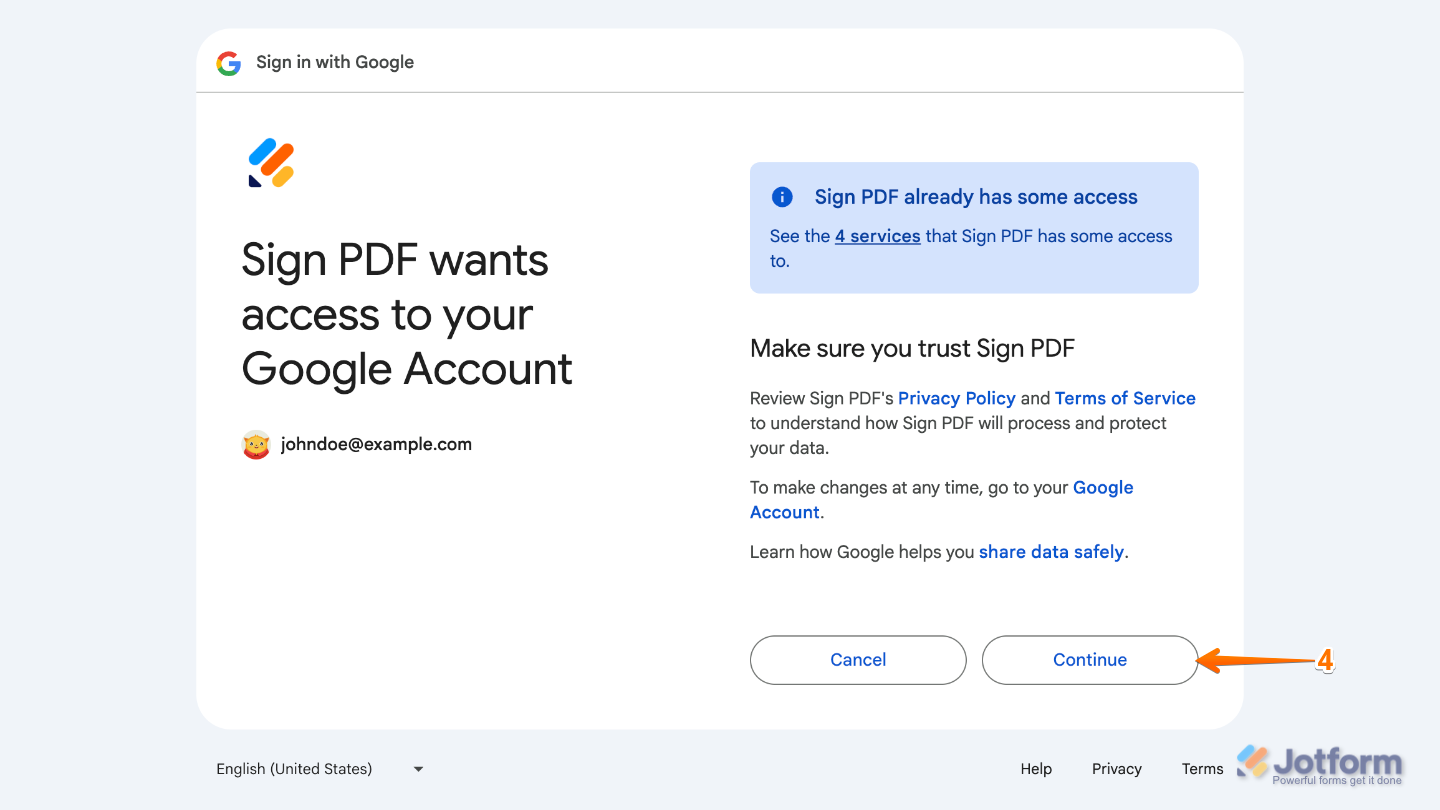
Task: Open the 4 services link
Action: coord(877,236)
